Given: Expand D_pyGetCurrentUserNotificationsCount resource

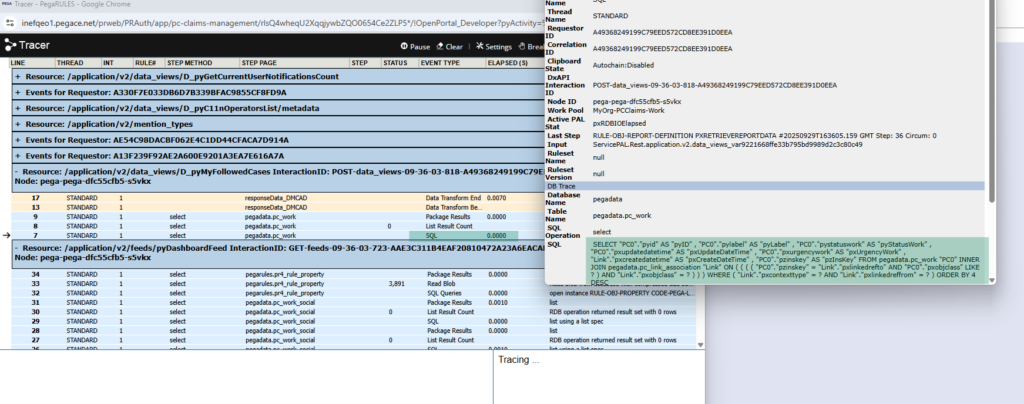Looking at the screenshot, I should pyautogui.click(x=18, y=76).
